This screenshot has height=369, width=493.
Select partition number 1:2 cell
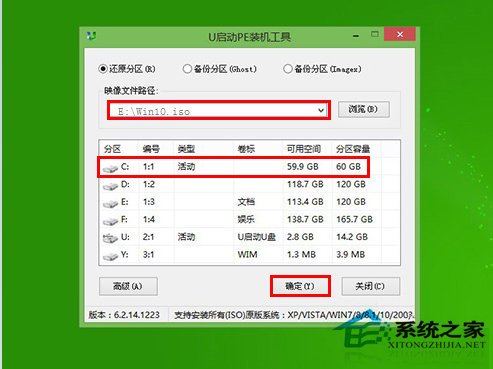[x=149, y=184]
